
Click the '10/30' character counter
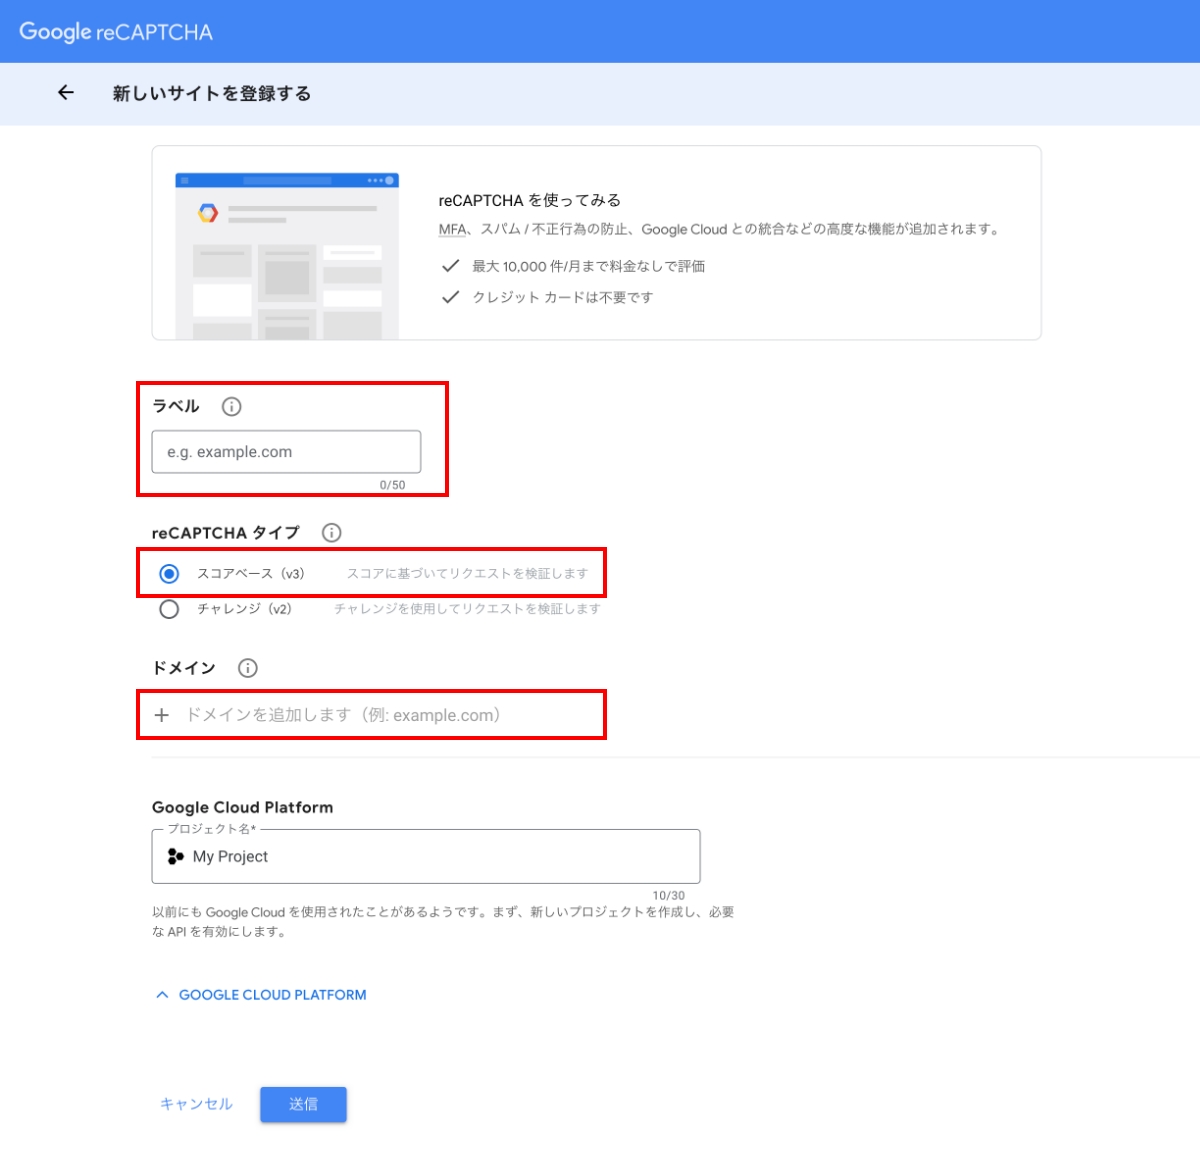[x=668, y=896]
